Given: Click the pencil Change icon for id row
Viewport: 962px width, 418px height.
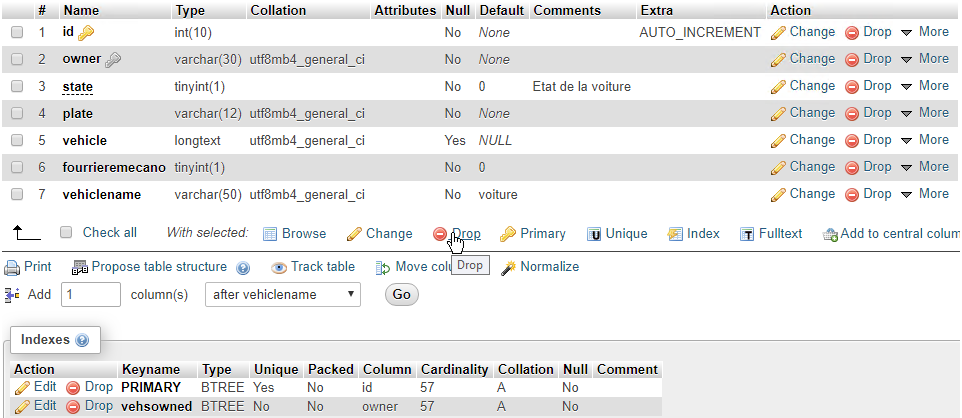Looking at the screenshot, I should tap(779, 32).
